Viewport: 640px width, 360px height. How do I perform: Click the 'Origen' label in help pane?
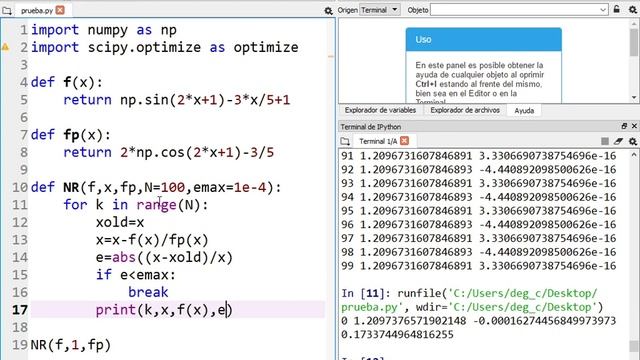tap(348, 10)
